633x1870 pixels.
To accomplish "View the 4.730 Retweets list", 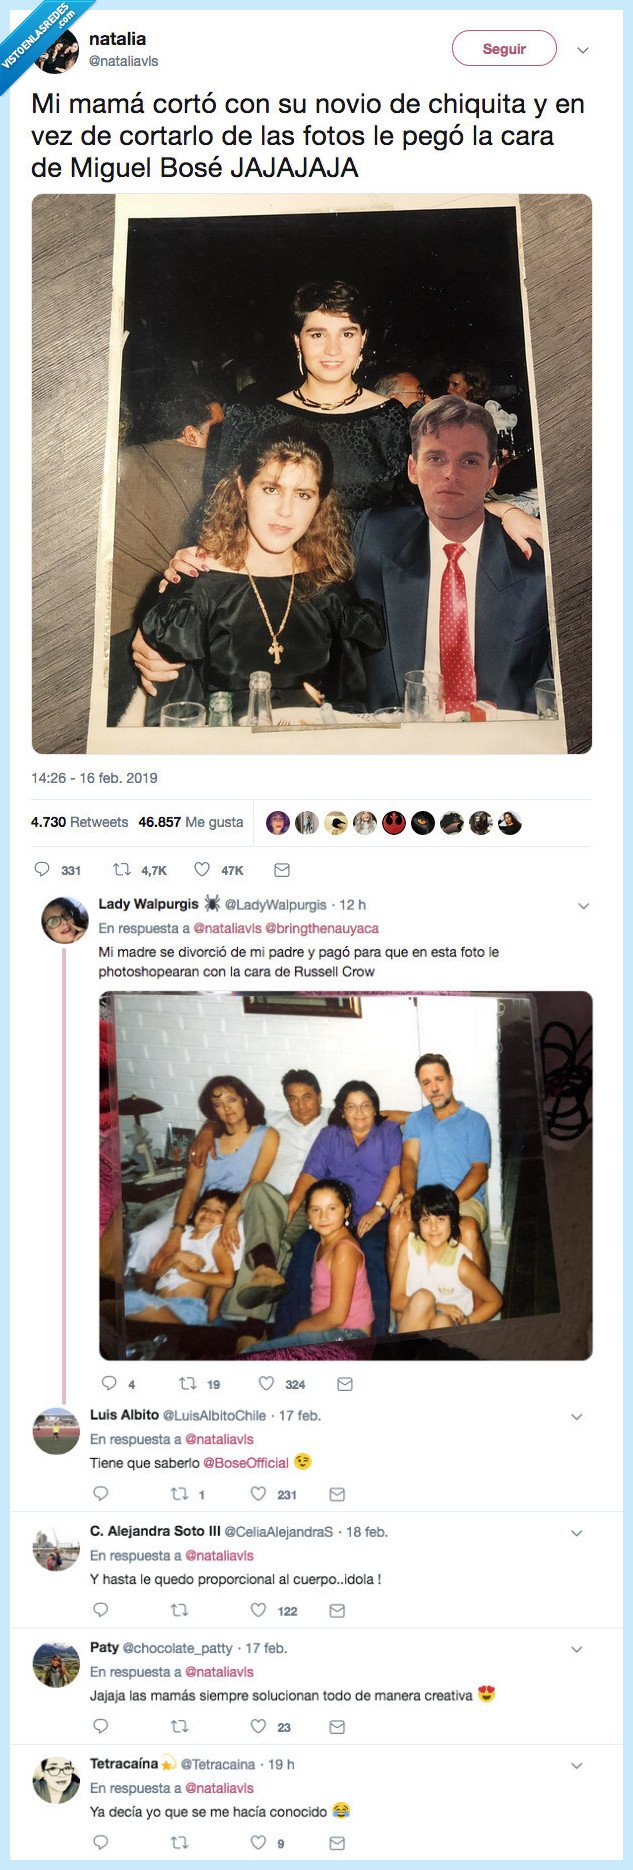I will 80,822.
